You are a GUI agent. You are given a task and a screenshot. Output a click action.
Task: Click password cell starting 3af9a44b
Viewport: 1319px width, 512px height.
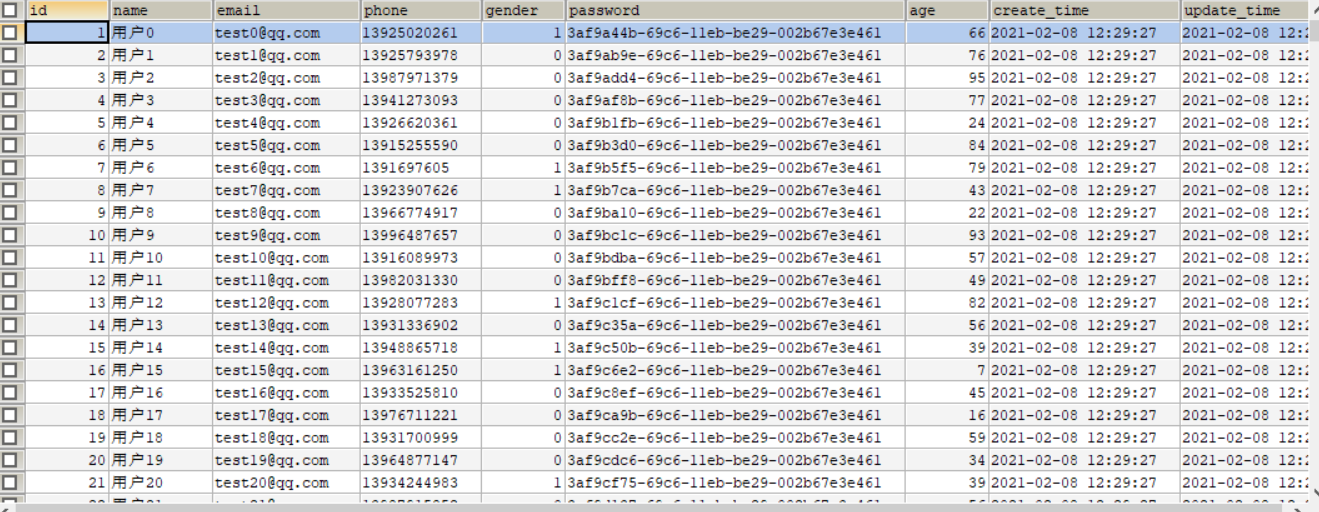(736, 33)
